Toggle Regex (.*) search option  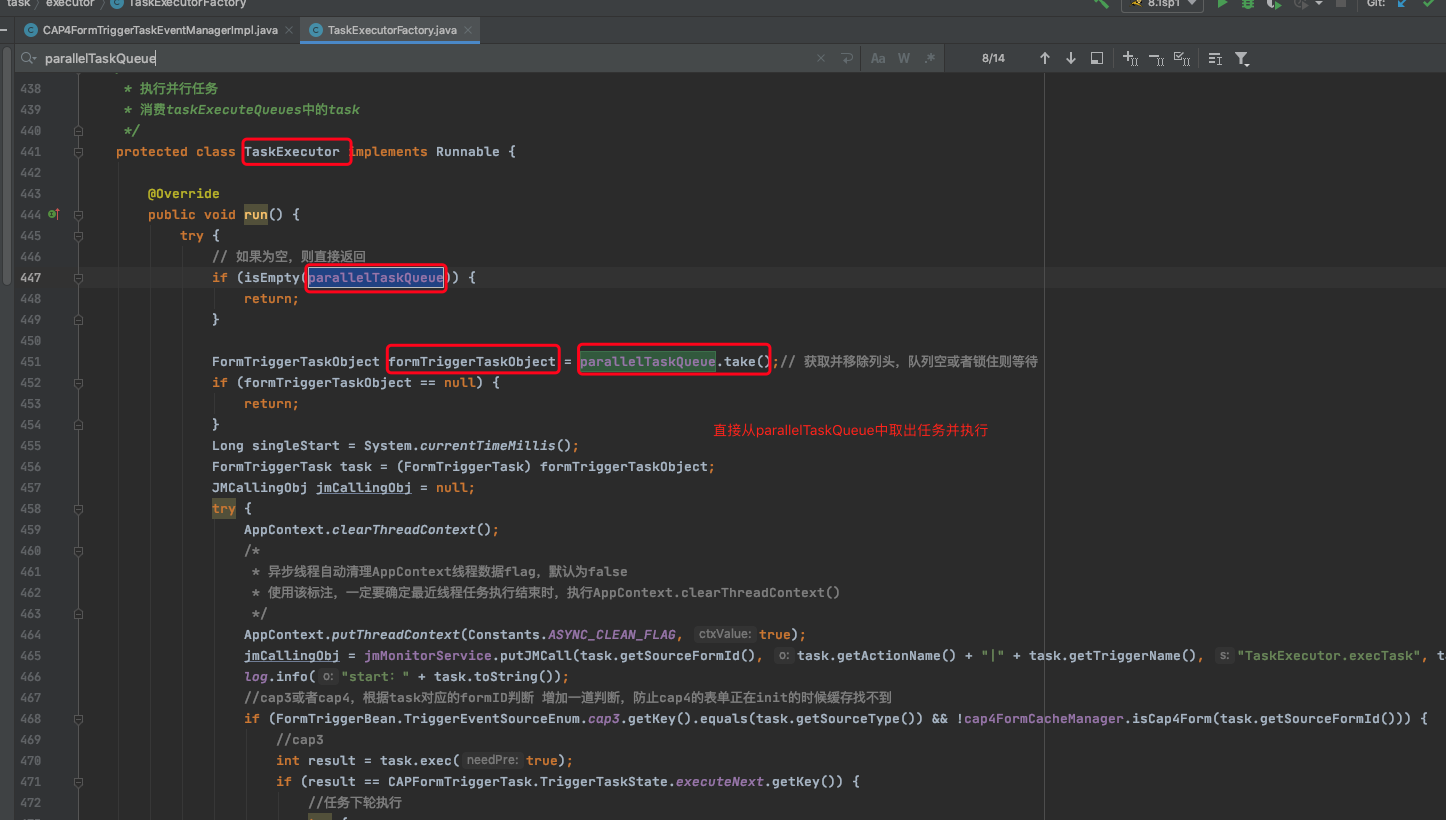(930, 59)
